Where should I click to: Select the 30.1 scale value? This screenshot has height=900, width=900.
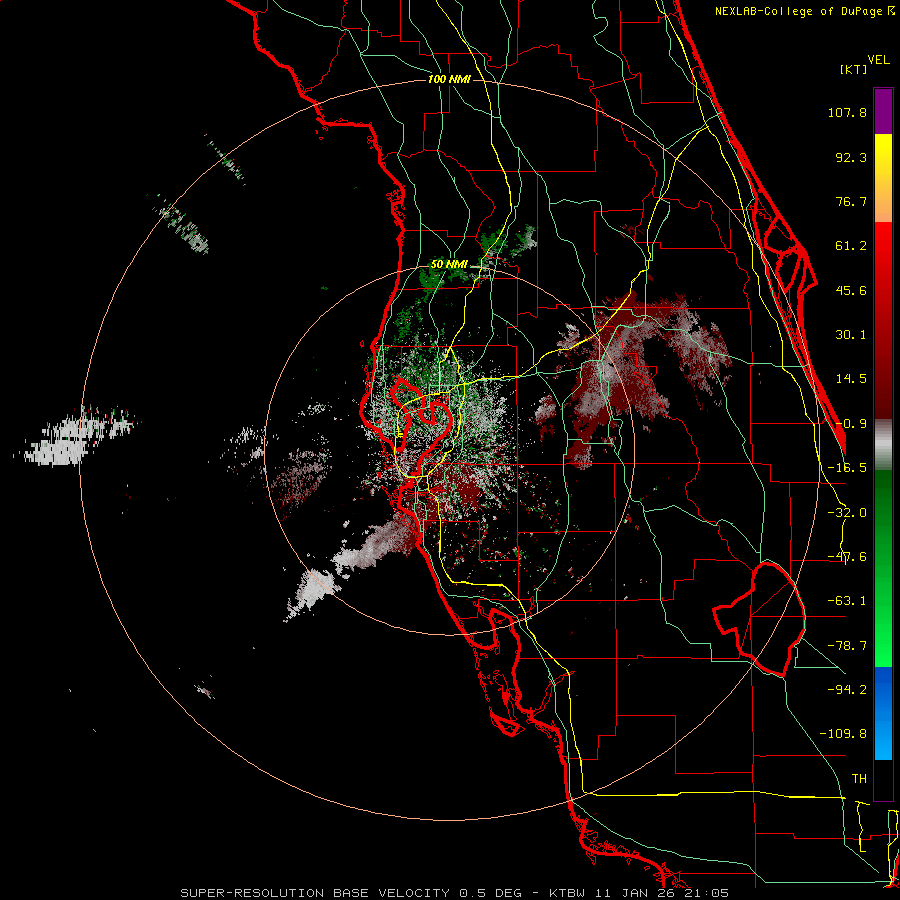coord(851,335)
